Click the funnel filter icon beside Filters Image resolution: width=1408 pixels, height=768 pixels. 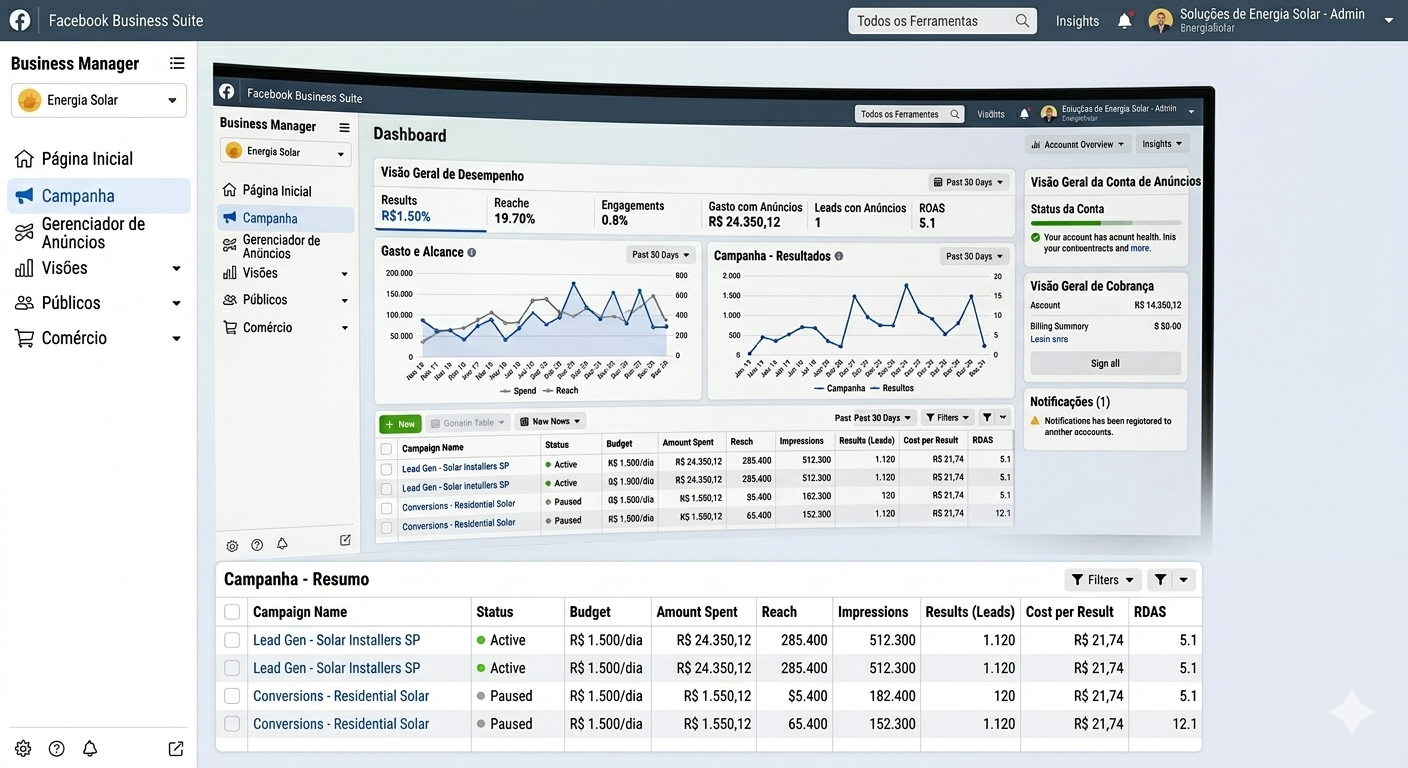(x=1160, y=580)
